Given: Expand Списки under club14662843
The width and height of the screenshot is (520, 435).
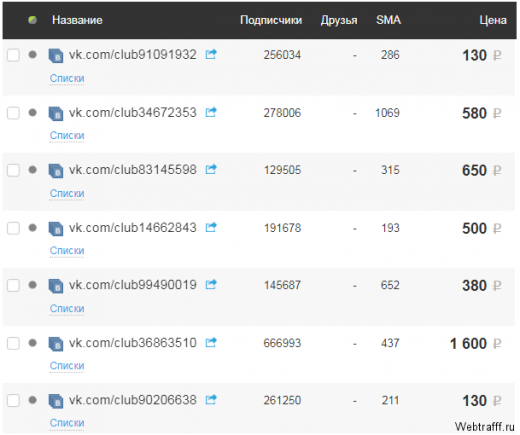Looking at the screenshot, I should click(67, 251).
